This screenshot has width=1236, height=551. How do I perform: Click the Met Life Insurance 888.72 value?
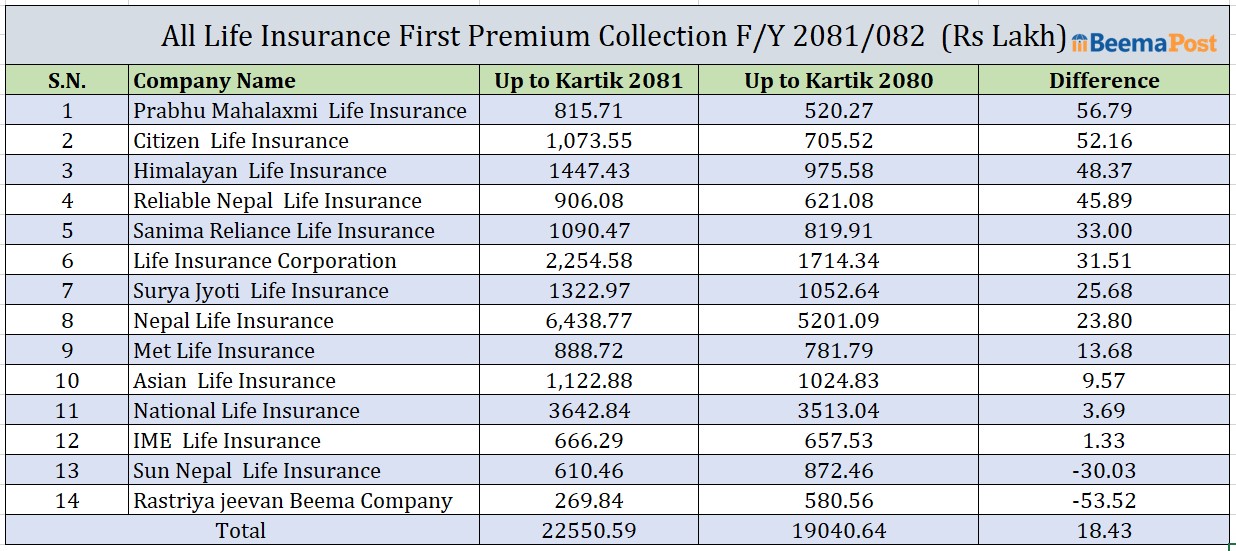pyautogui.click(x=588, y=351)
